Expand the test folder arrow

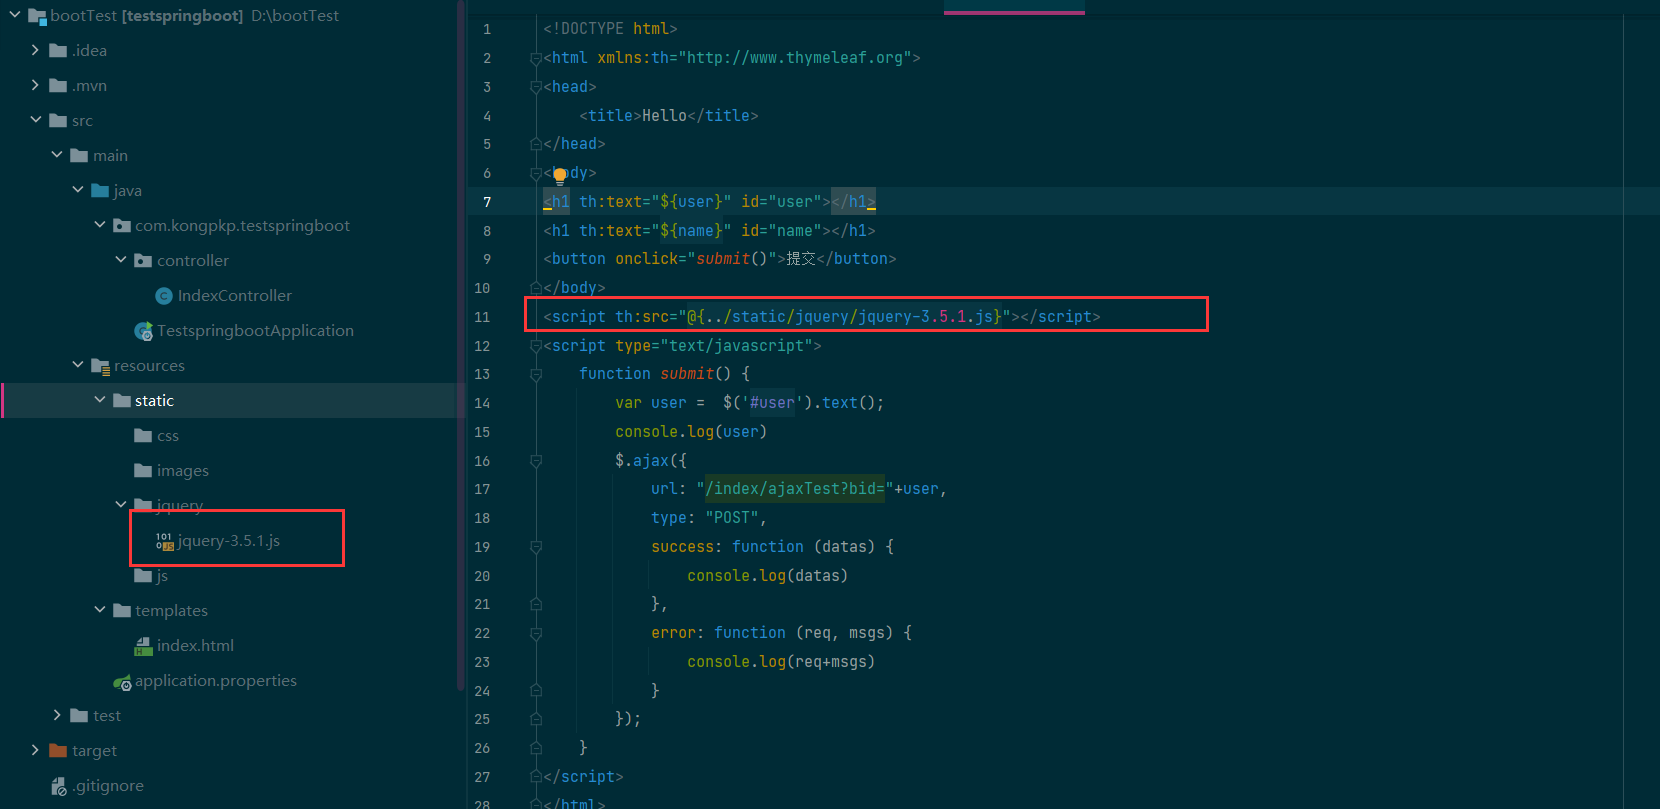point(57,716)
